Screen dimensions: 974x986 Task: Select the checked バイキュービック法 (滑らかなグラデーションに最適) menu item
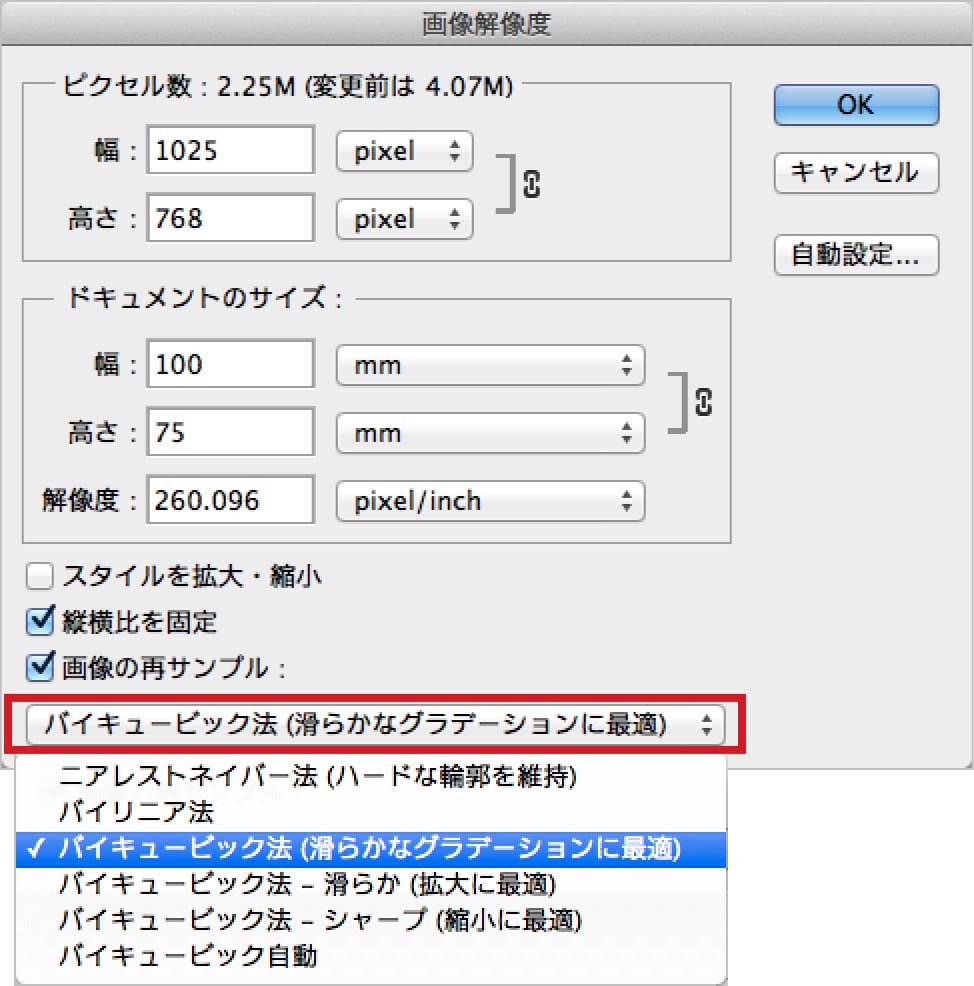(368, 848)
